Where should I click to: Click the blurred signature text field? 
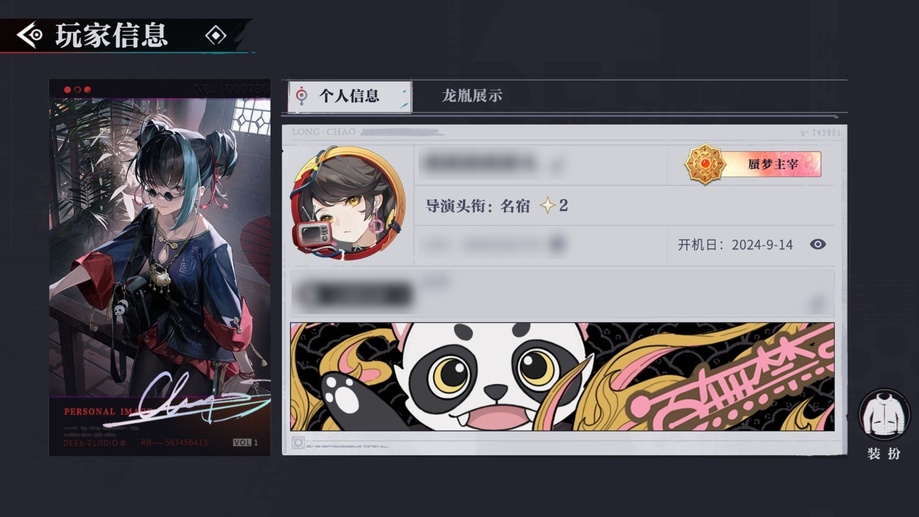562,294
